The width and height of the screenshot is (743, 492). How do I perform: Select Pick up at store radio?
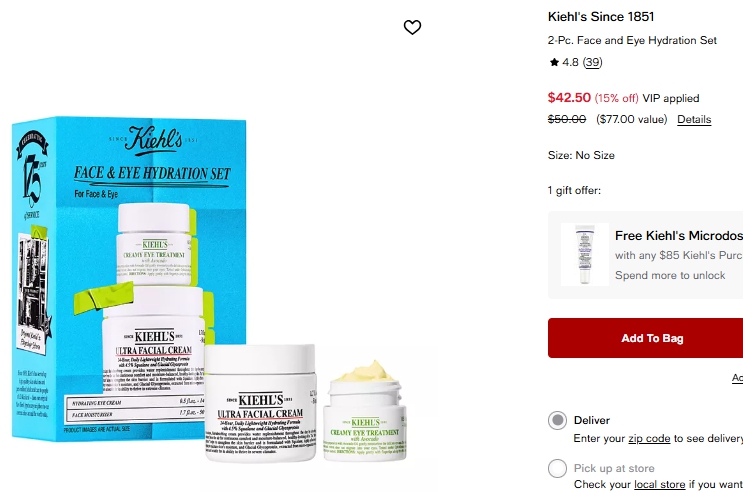click(x=557, y=468)
